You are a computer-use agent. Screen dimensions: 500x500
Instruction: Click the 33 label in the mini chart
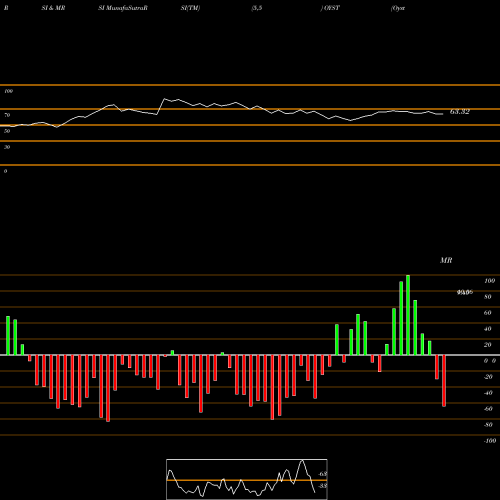[x=322, y=486]
